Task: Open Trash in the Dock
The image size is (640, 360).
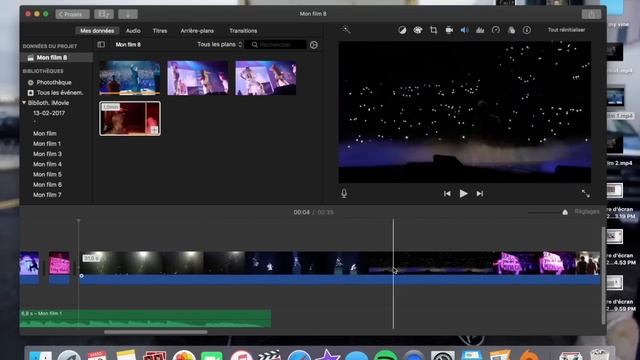Action: tap(599, 355)
